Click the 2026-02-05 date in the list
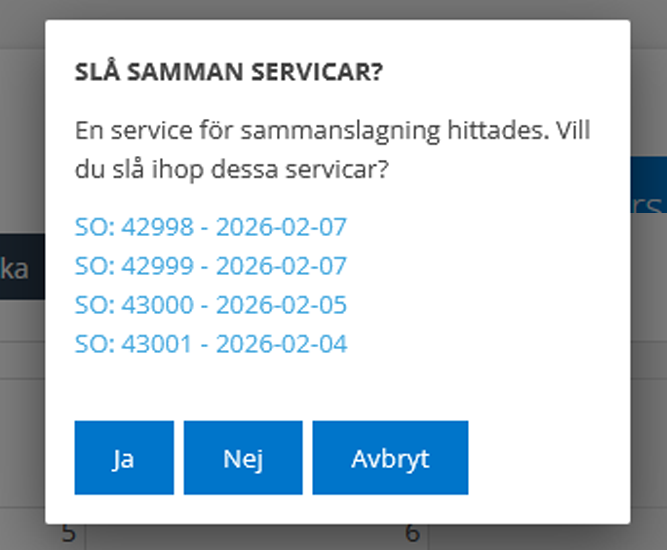The width and height of the screenshot is (667, 550). tap(281, 305)
